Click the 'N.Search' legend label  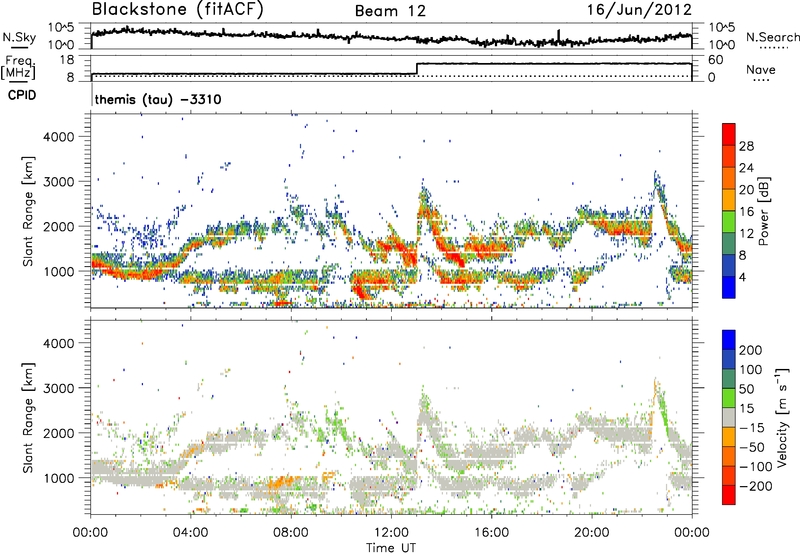tap(772, 37)
